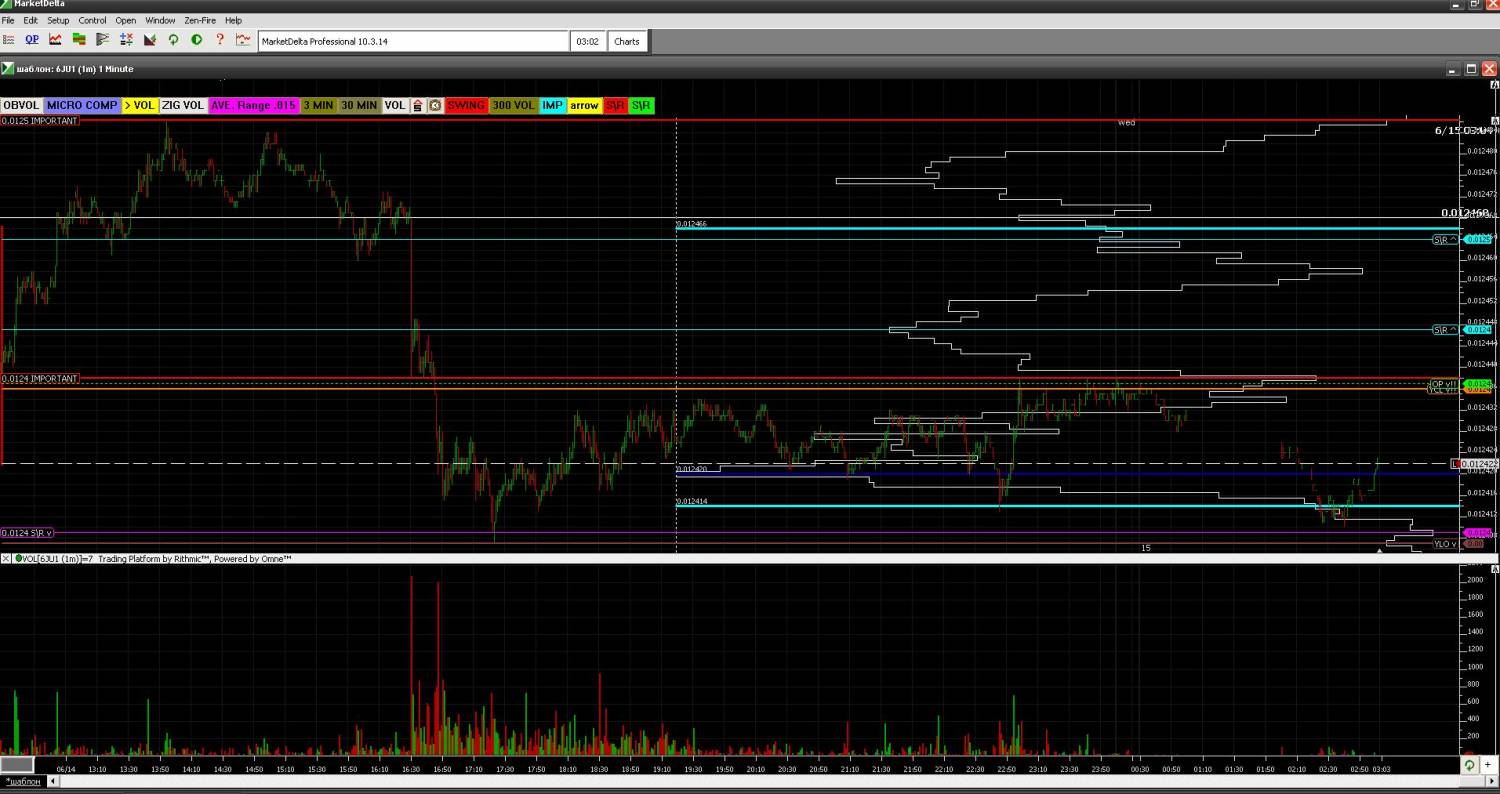Click the green refresh arrows toolbar icon

click(173, 40)
